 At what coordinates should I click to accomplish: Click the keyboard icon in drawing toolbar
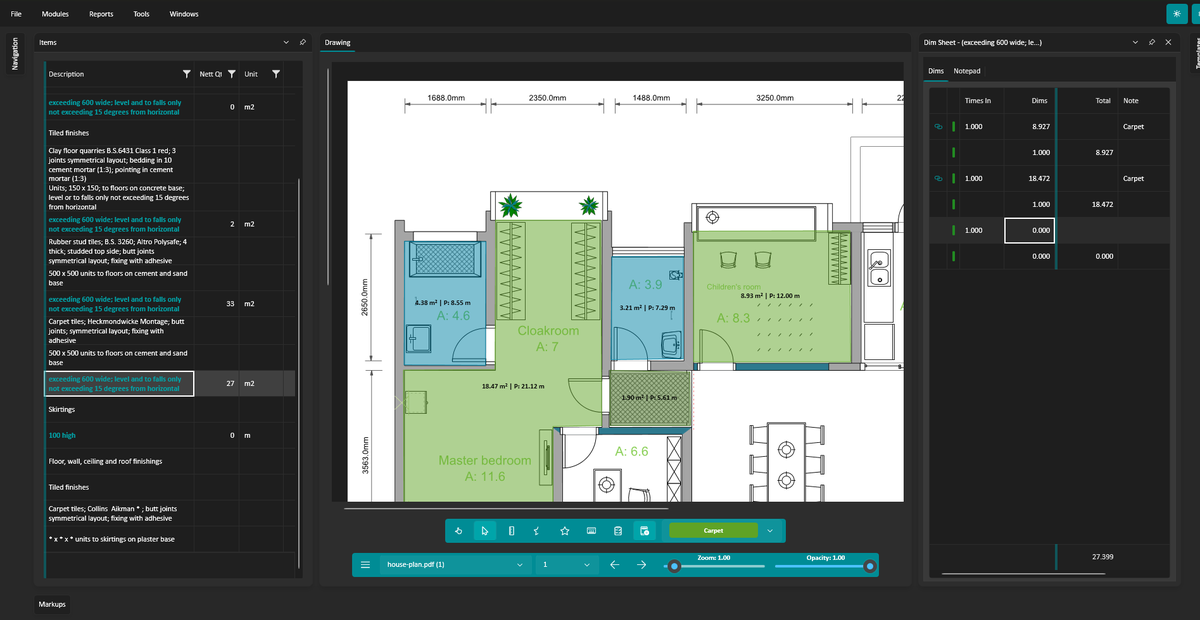pos(591,531)
